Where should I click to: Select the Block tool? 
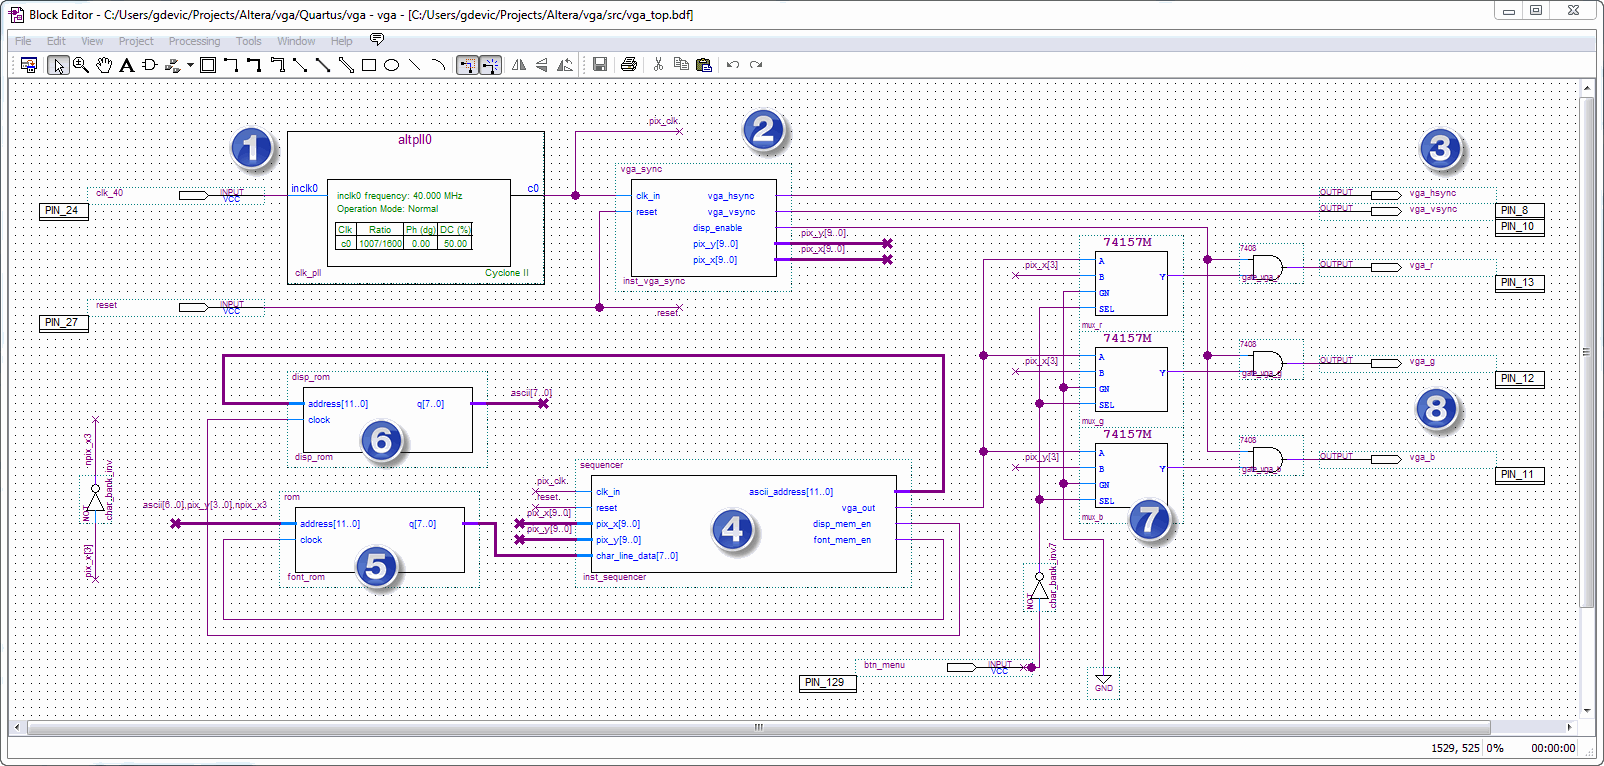point(208,65)
